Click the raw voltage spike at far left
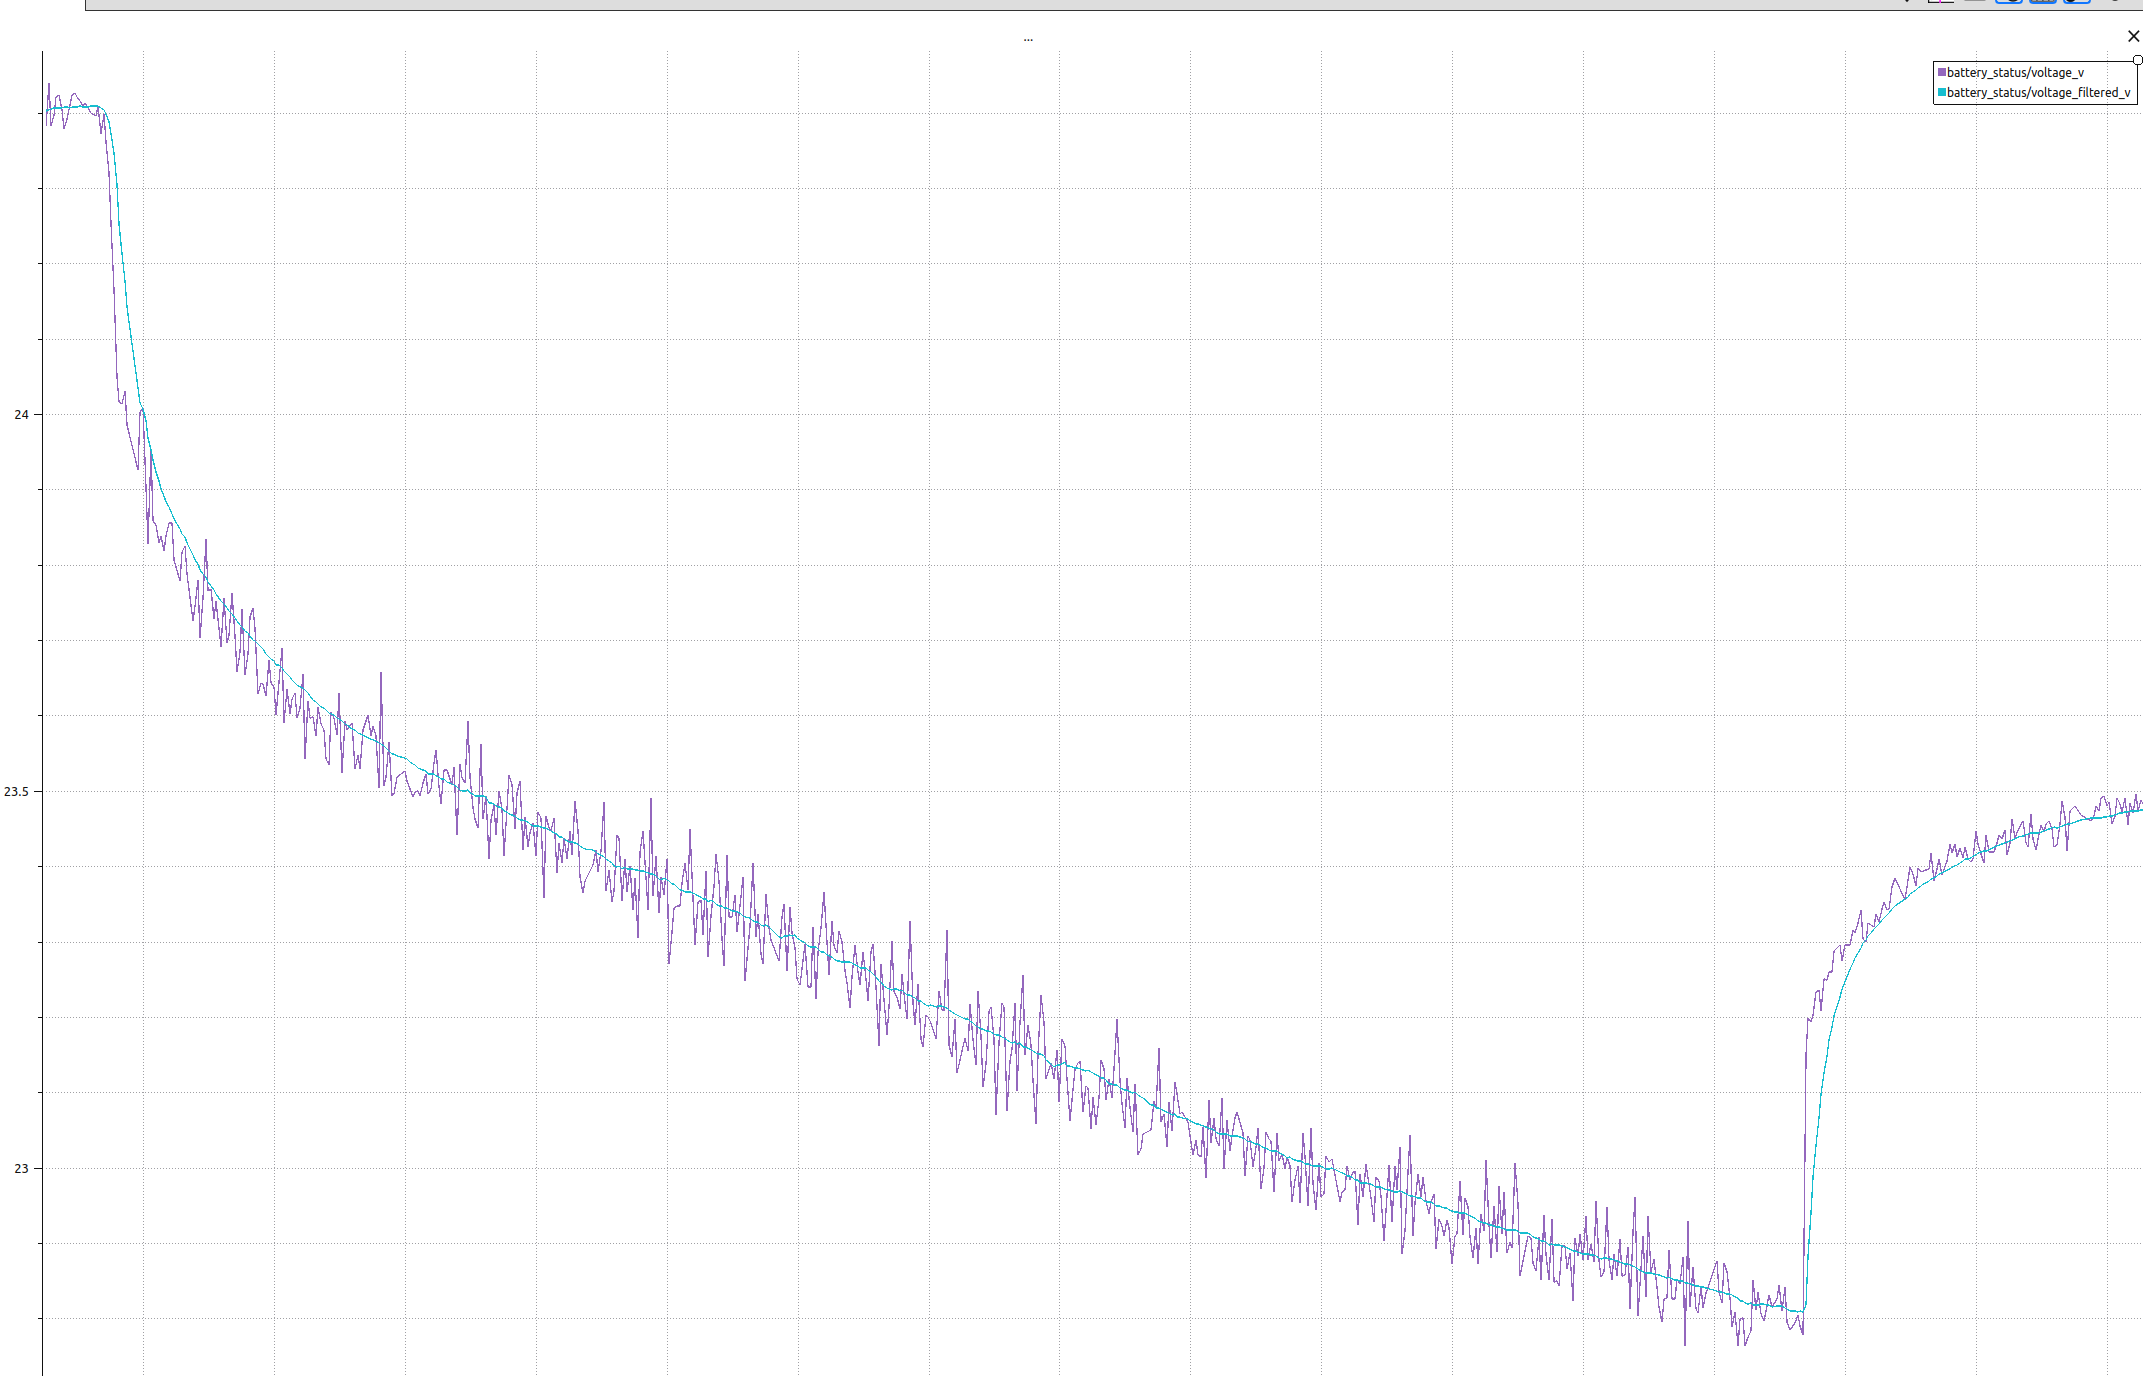This screenshot has width=2143, height=1376. click(48, 86)
